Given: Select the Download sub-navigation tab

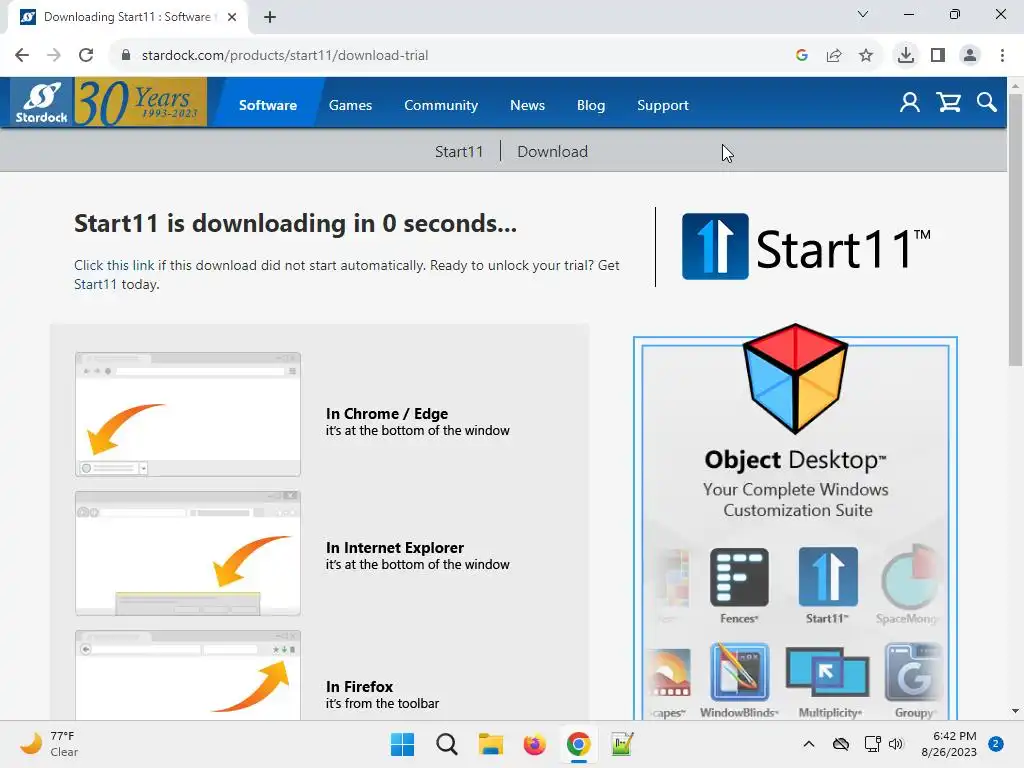Looking at the screenshot, I should tap(552, 152).
